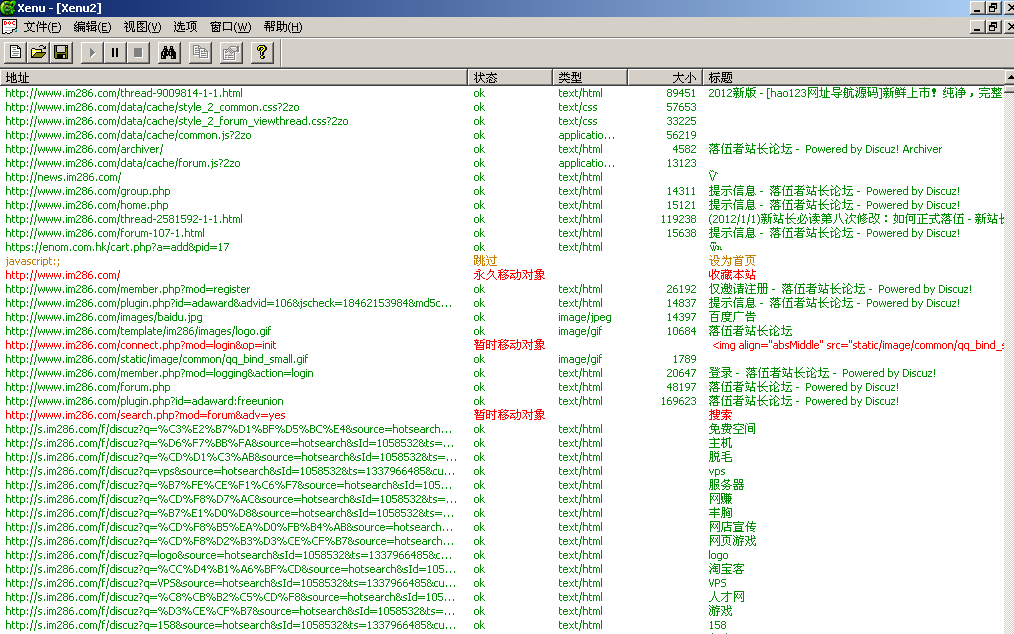Open the 文件(F) menu
Screen dimensions: 1014x634
click(42, 27)
